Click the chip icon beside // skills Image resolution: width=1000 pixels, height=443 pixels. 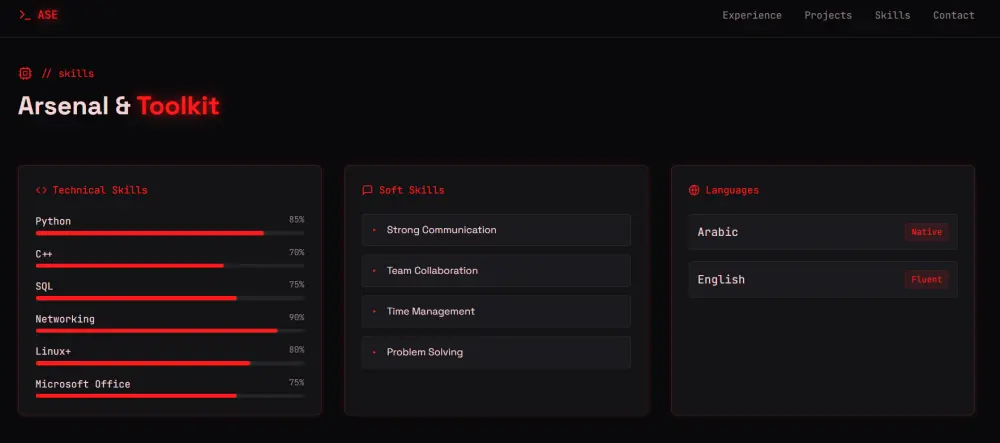pos(25,73)
